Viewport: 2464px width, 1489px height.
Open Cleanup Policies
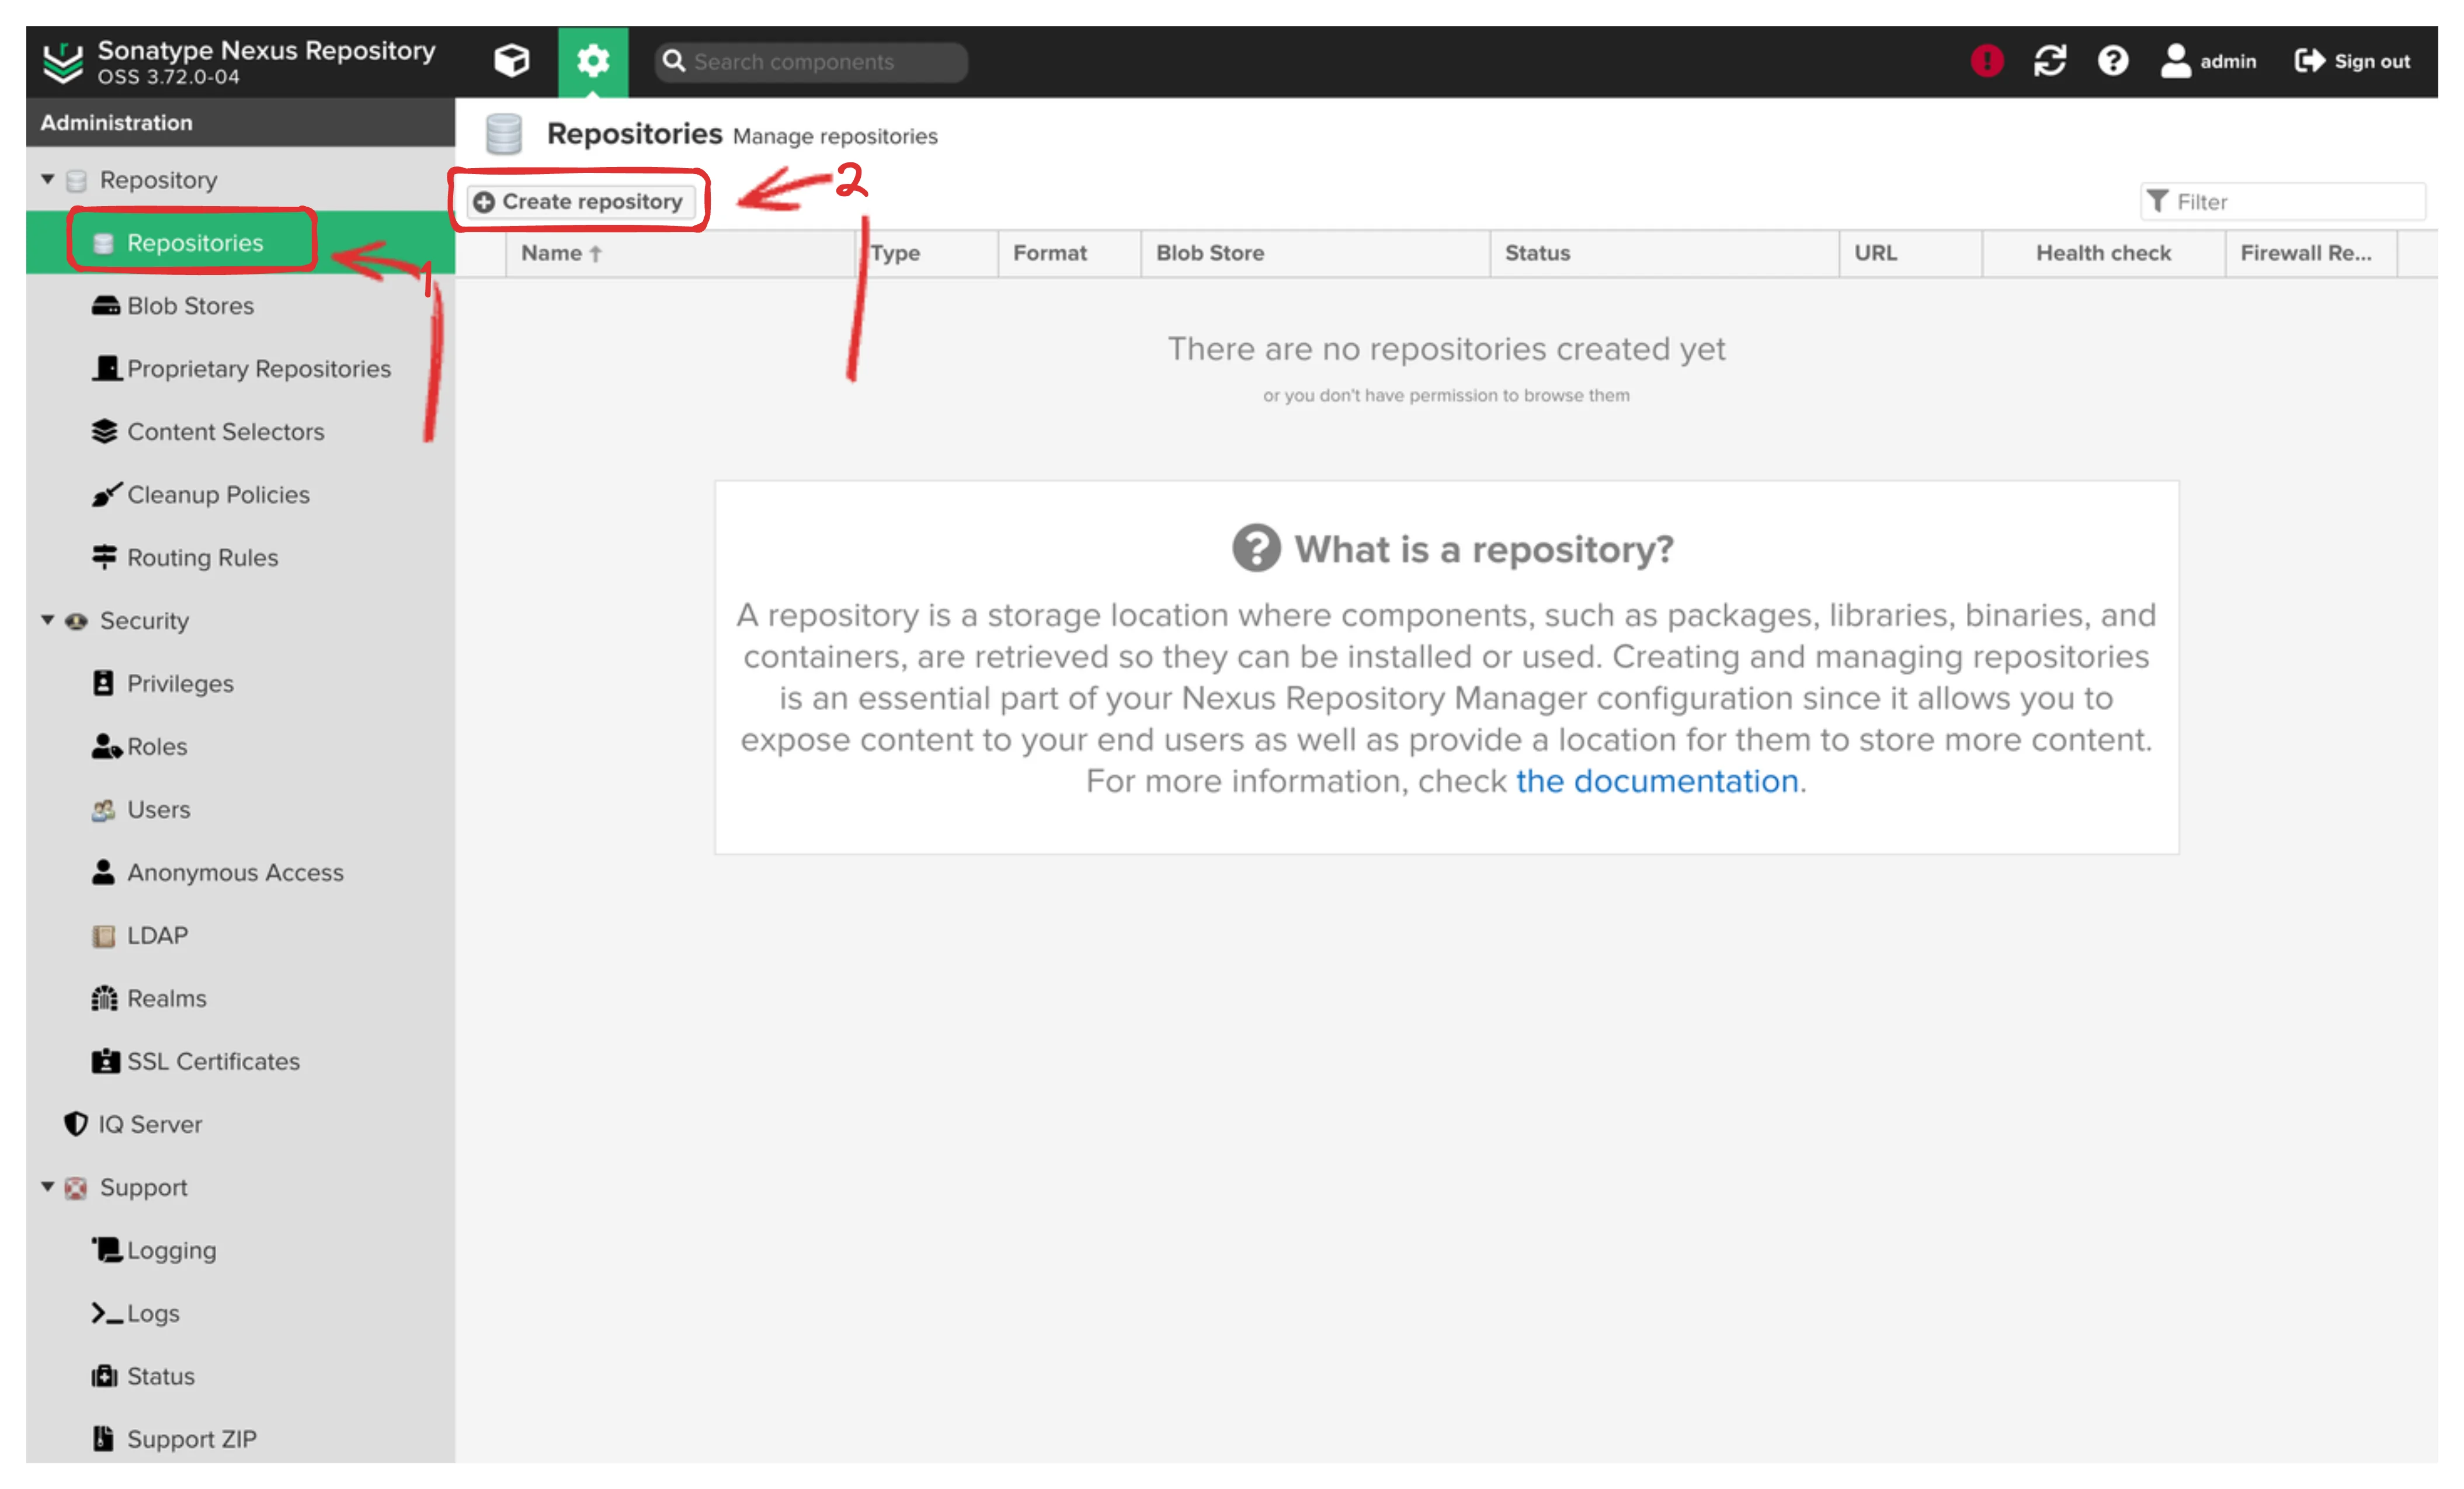tap(240, 495)
